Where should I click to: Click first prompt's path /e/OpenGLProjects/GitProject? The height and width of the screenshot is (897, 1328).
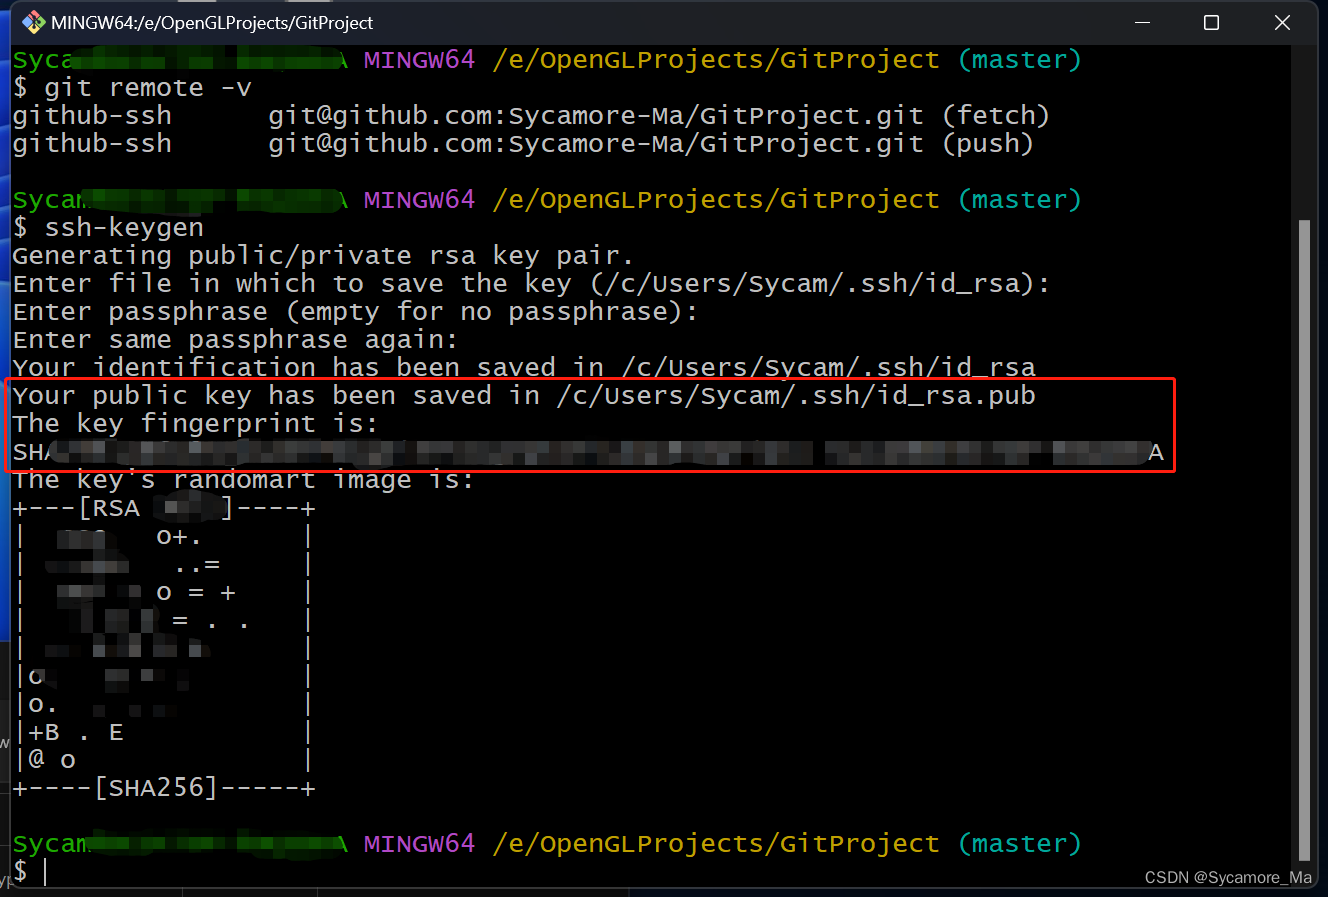coord(716,60)
